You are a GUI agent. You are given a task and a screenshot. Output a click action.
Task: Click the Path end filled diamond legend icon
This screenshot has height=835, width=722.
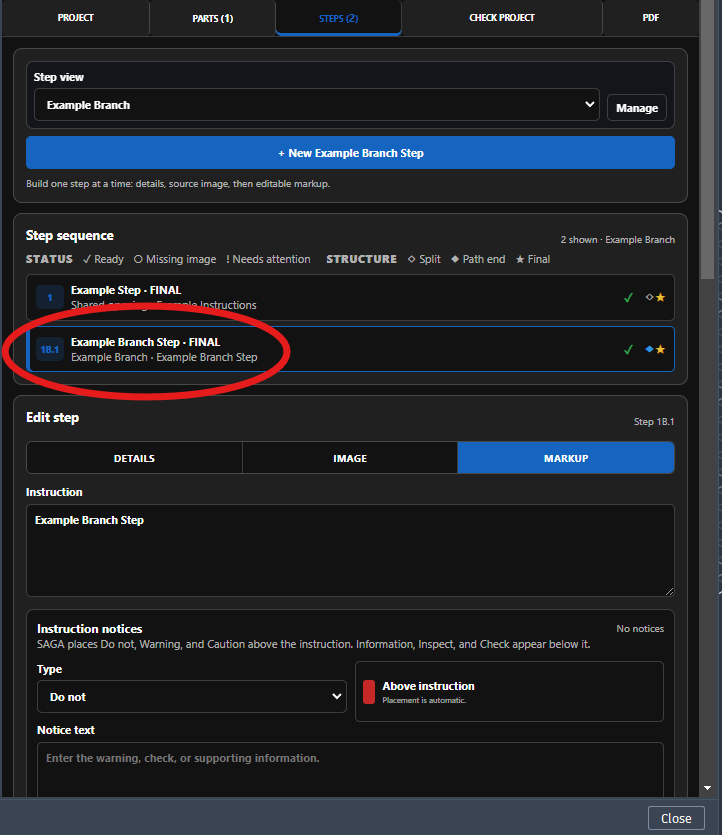click(x=455, y=259)
